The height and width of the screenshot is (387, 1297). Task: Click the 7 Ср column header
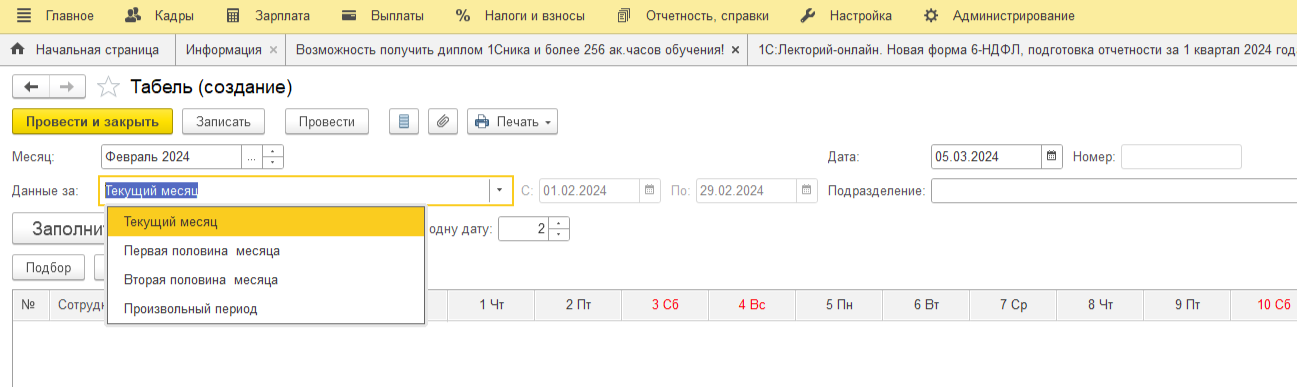click(1013, 304)
